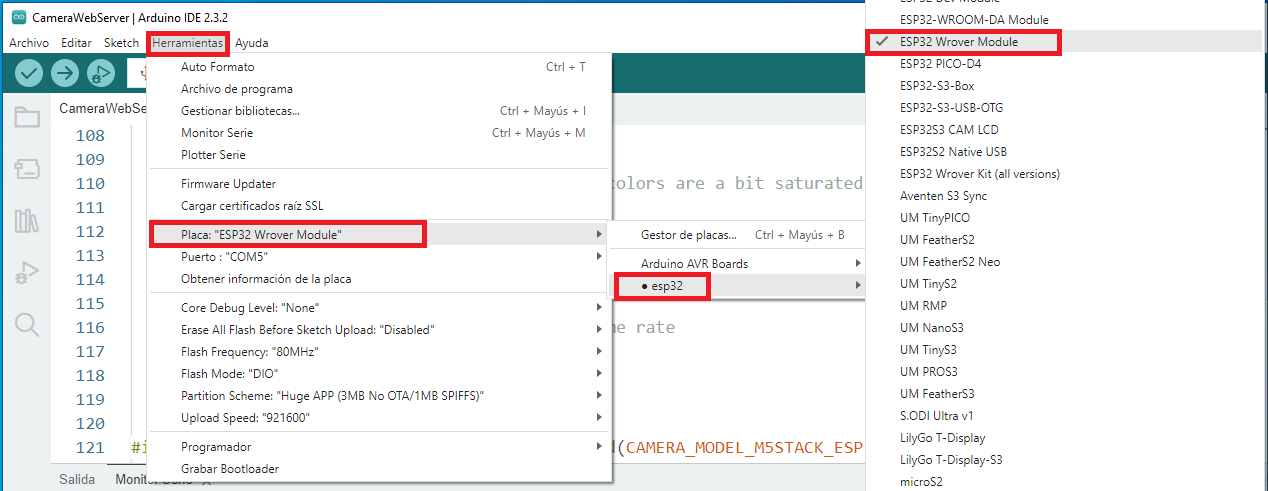Click the Upload arrow icon

tap(65, 73)
